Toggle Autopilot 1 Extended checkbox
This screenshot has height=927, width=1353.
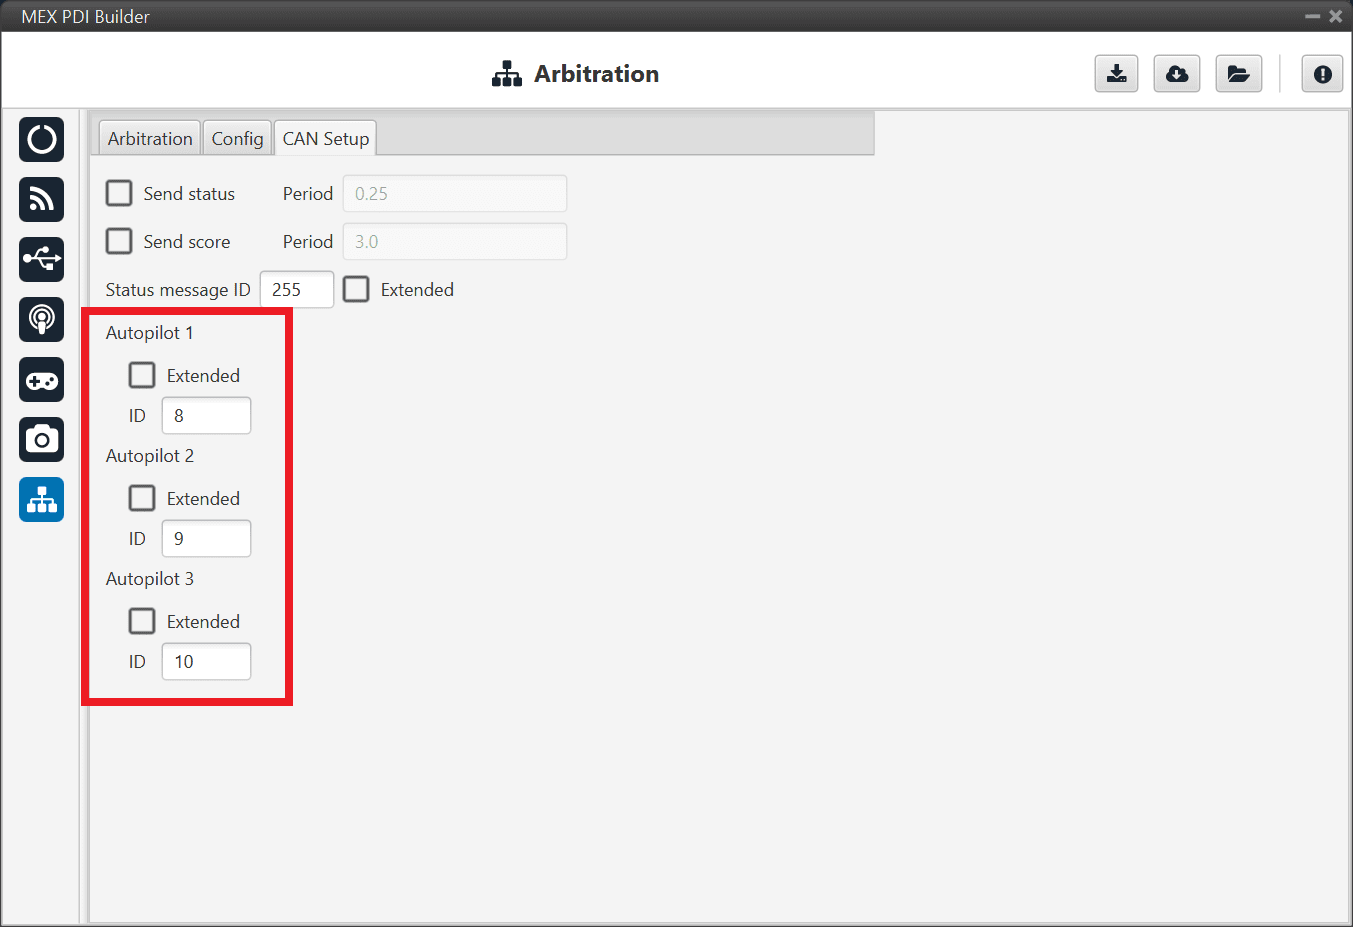pos(142,375)
